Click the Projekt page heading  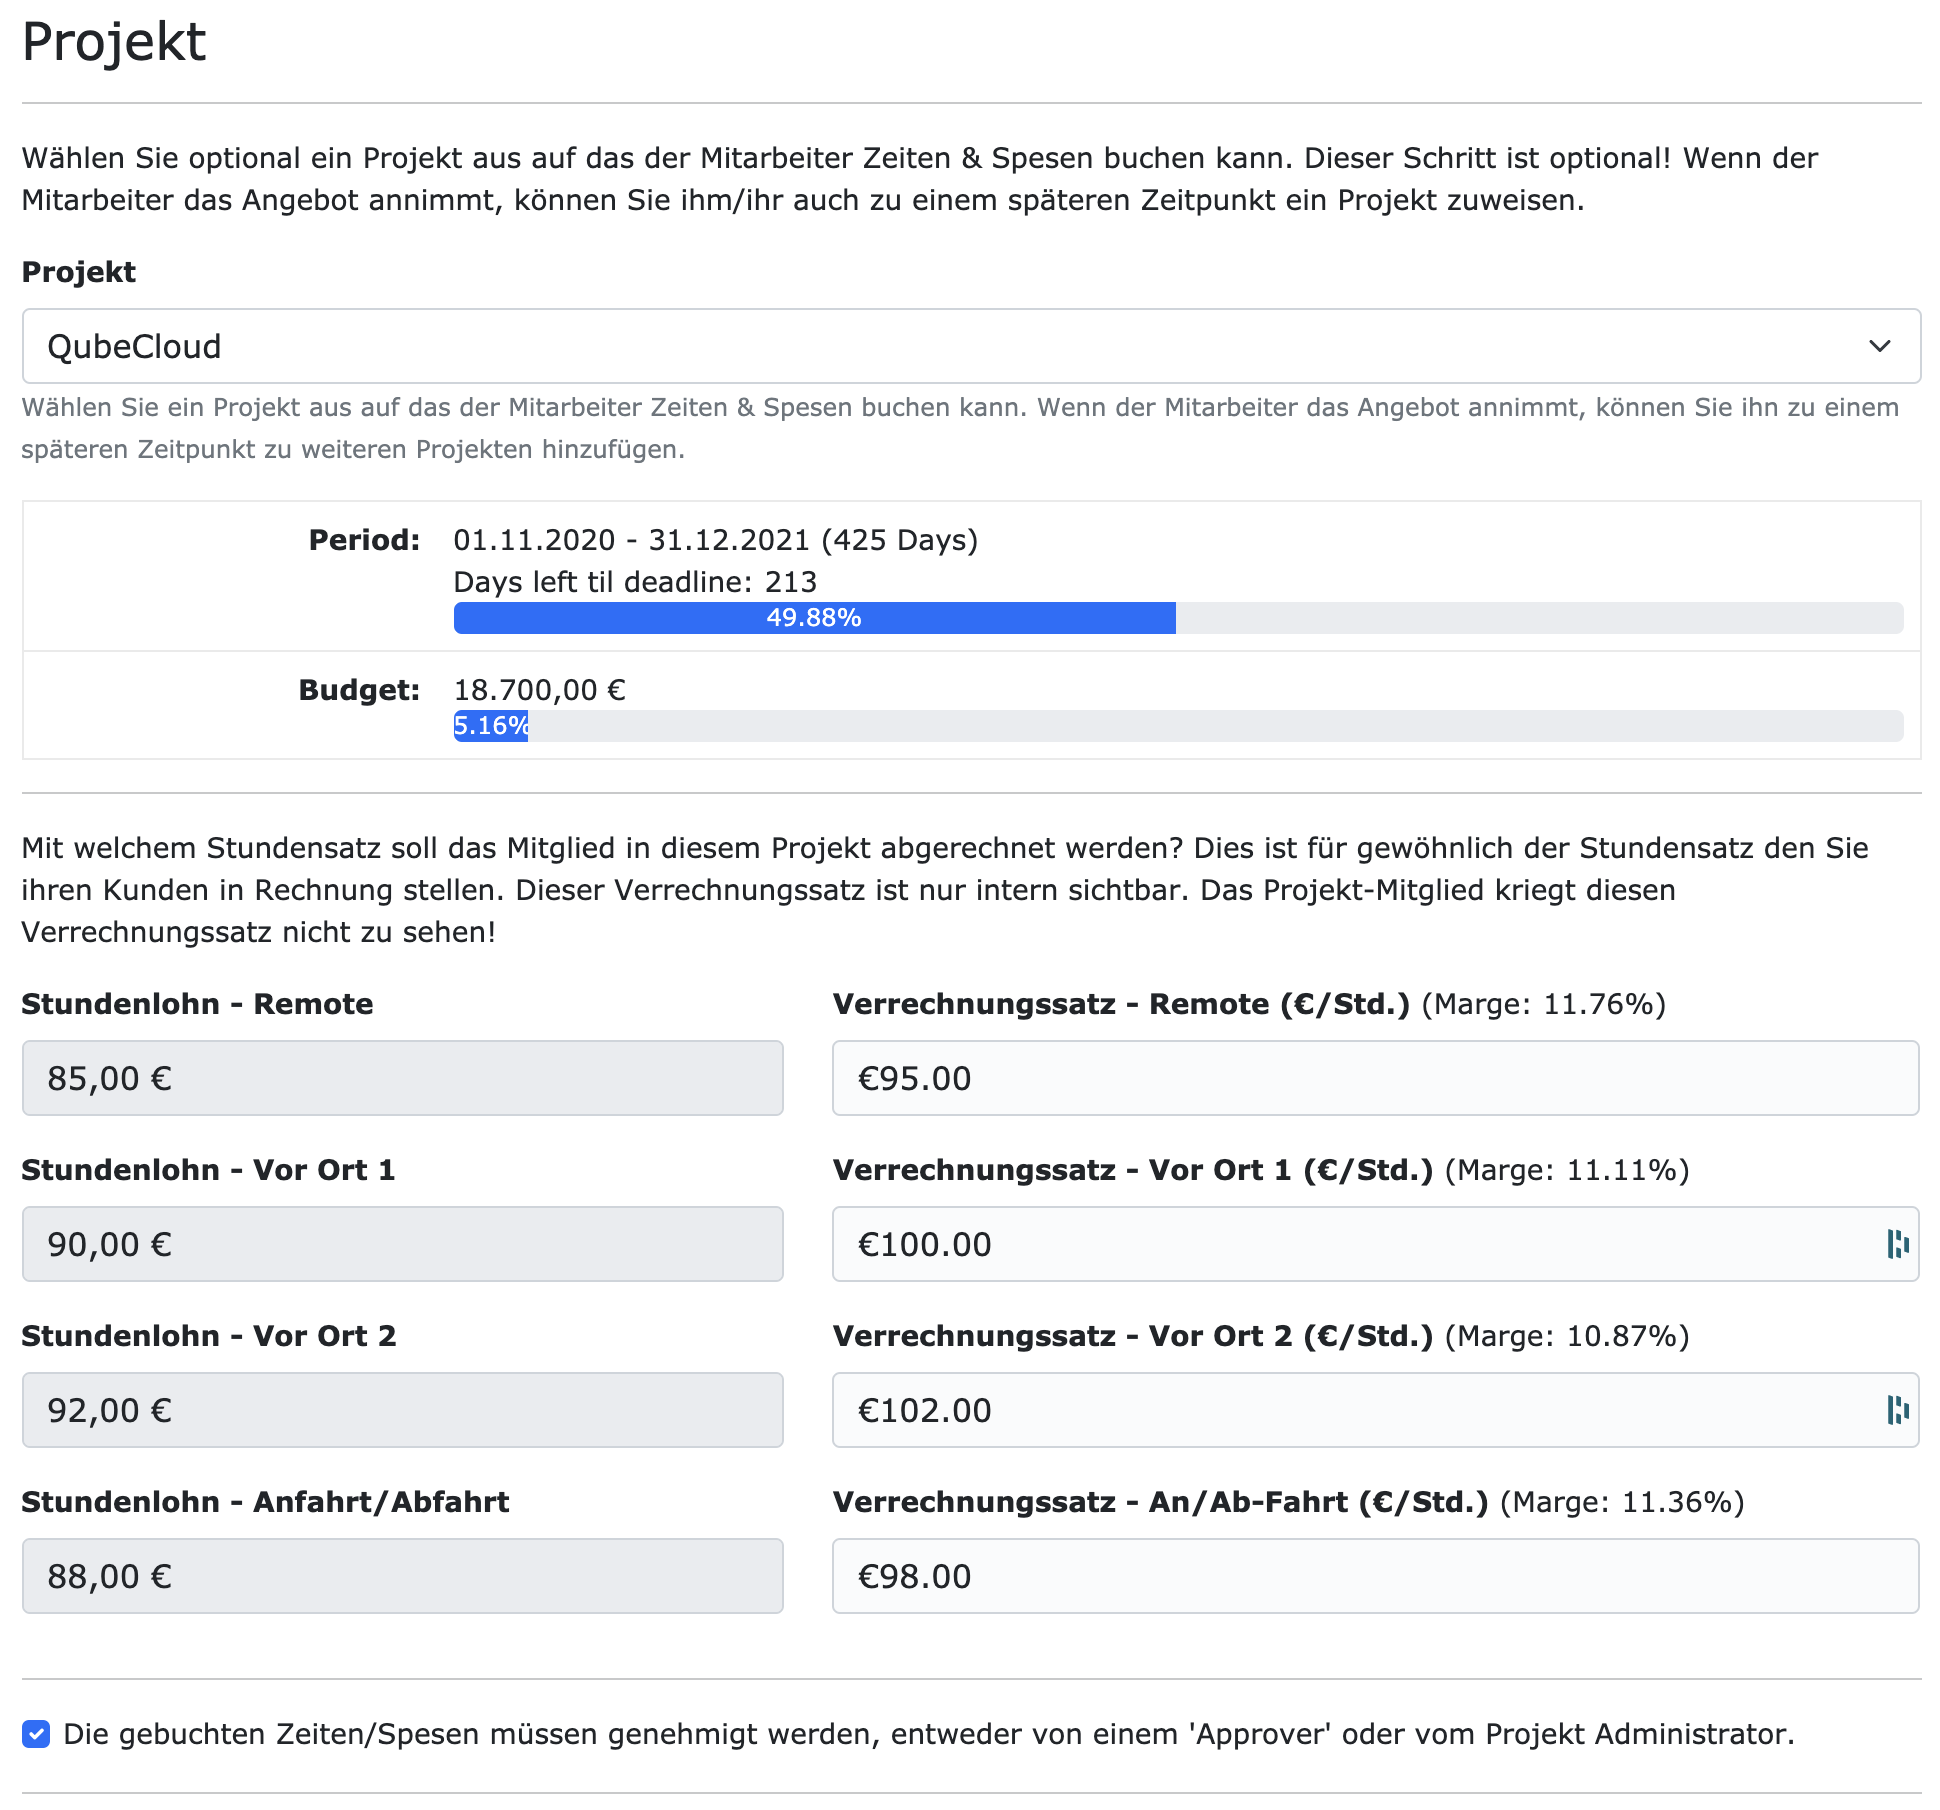click(x=113, y=41)
